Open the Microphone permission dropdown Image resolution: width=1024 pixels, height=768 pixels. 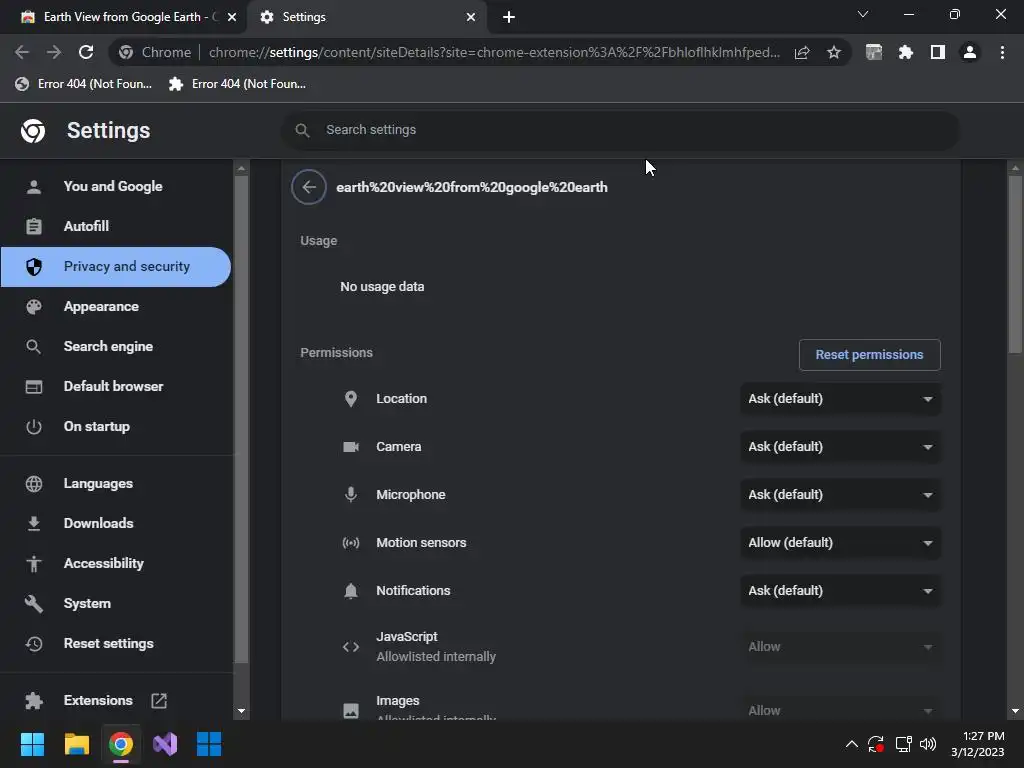coord(840,495)
